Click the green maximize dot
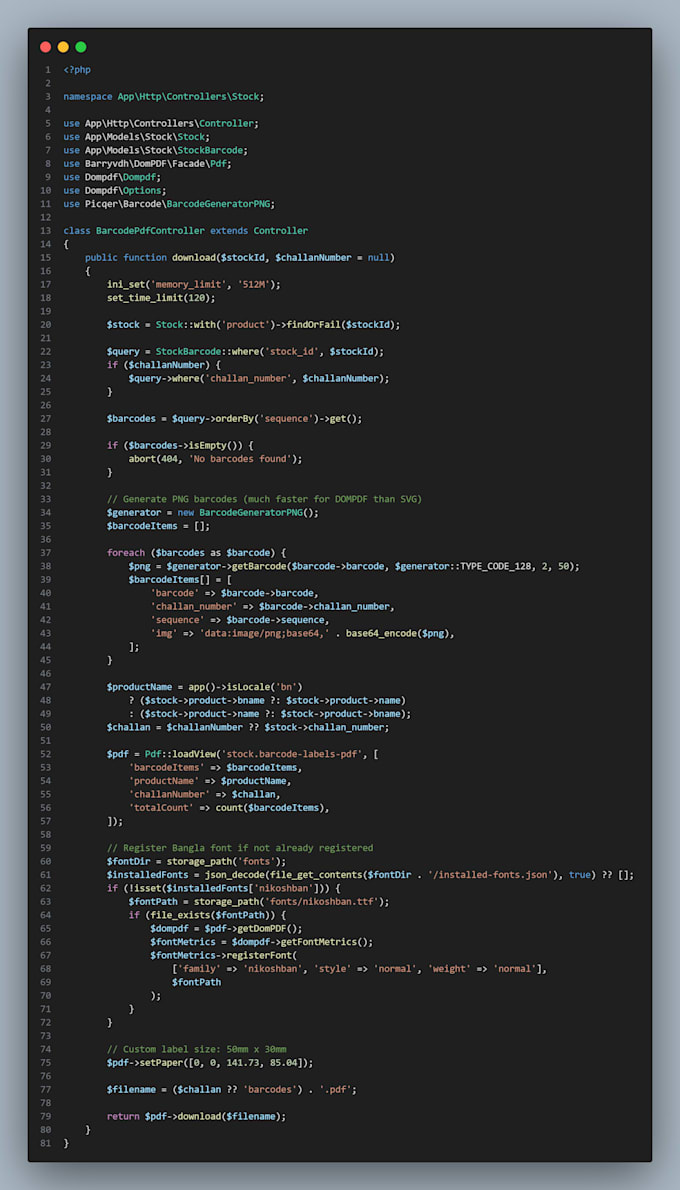Screen dimensions: 680x1190 (x=80, y=47)
